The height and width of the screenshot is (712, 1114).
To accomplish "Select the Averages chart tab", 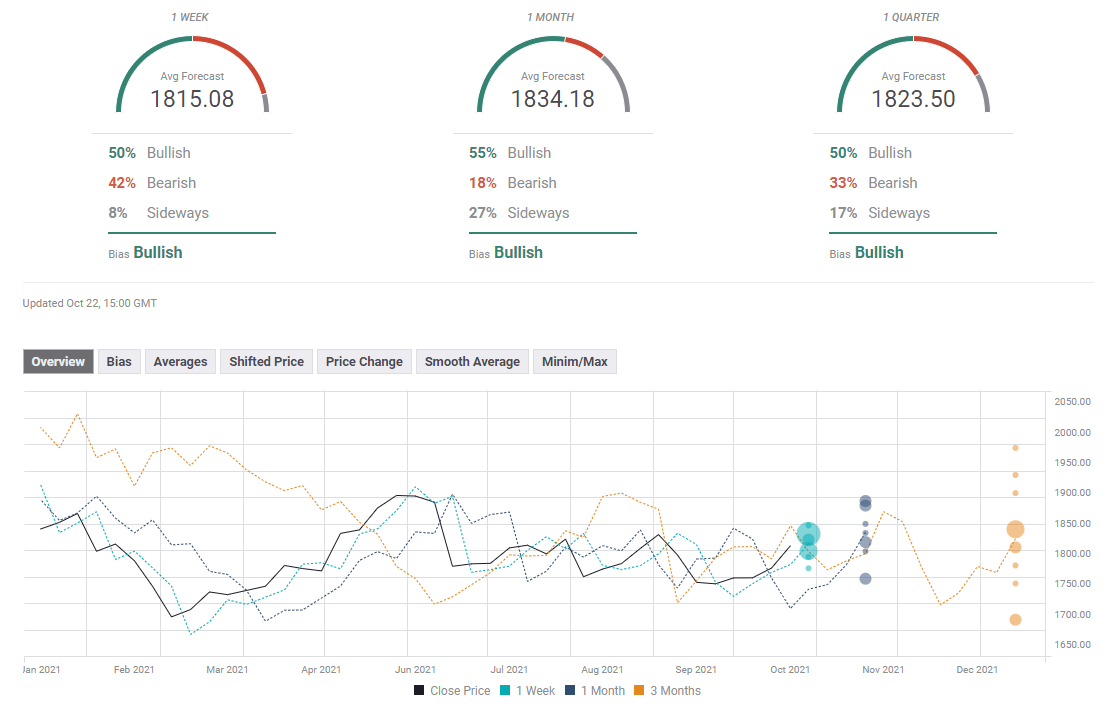I will click(180, 361).
